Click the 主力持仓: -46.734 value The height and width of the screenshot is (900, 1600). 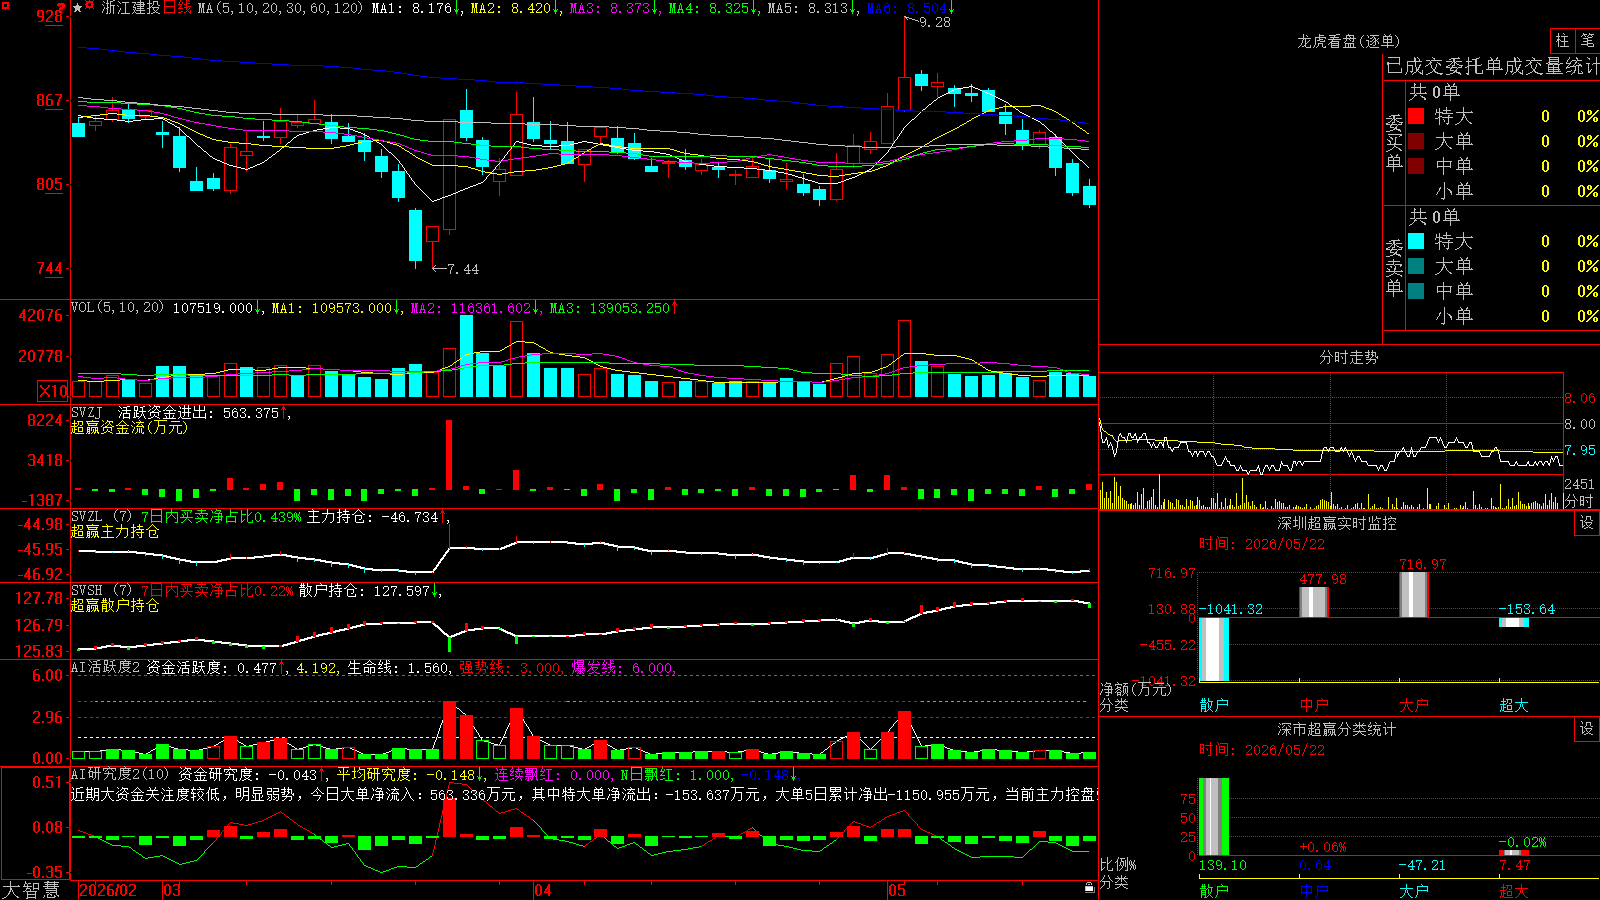pos(374,517)
